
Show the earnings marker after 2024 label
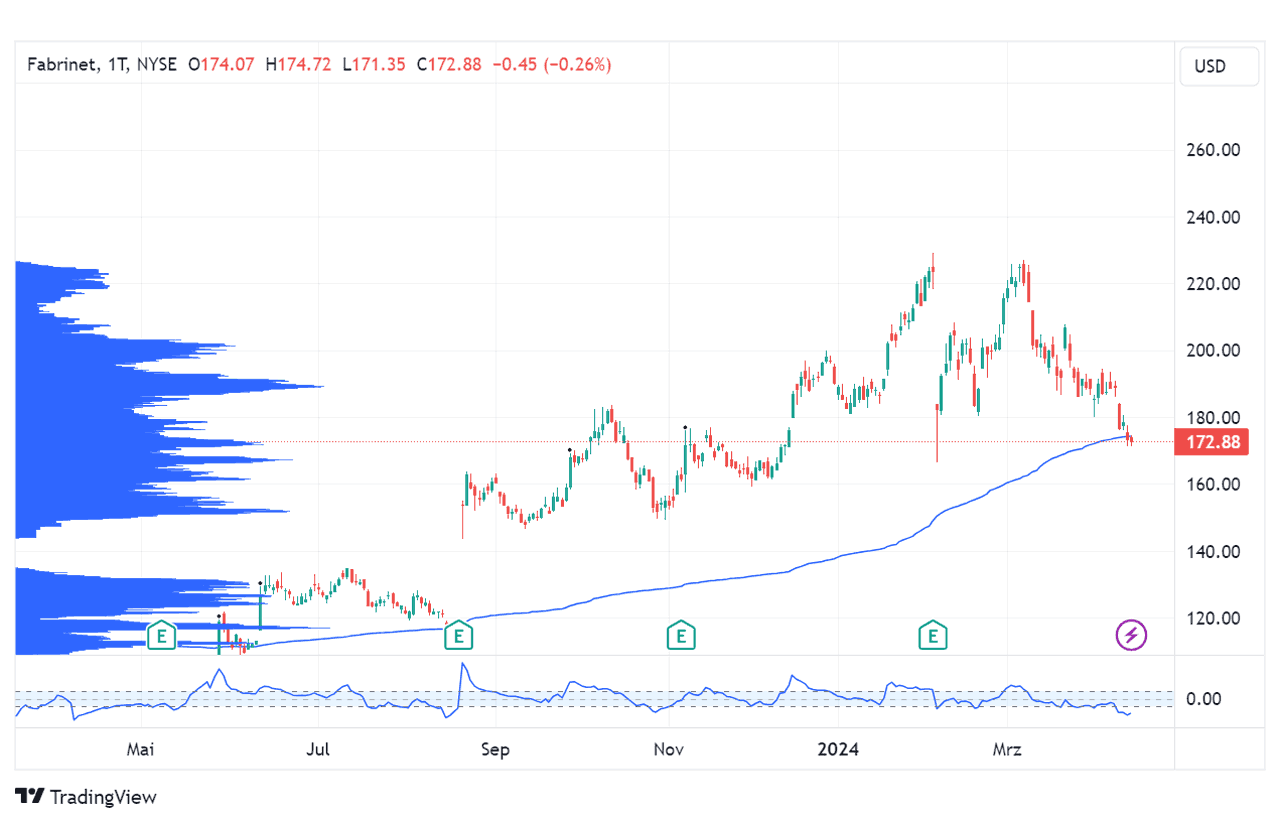pos(933,635)
